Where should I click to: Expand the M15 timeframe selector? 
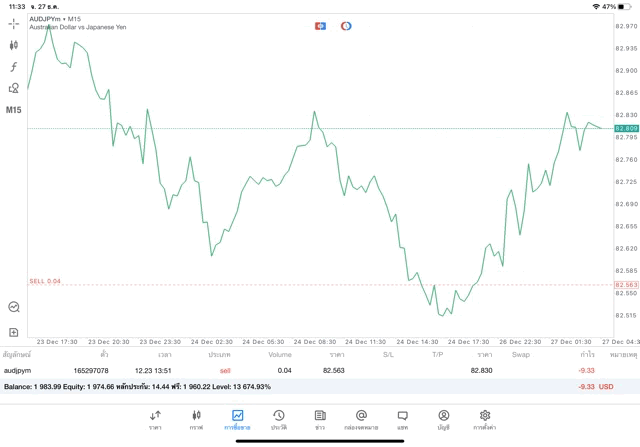pyautogui.click(x=14, y=110)
